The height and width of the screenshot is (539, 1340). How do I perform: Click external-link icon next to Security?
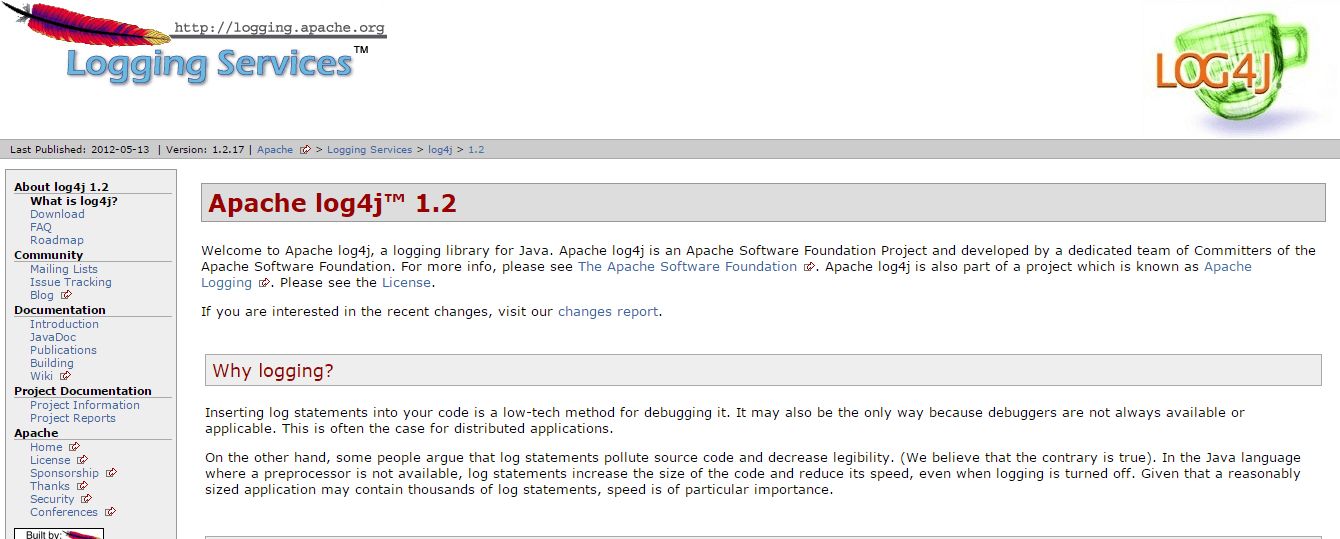[87, 499]
